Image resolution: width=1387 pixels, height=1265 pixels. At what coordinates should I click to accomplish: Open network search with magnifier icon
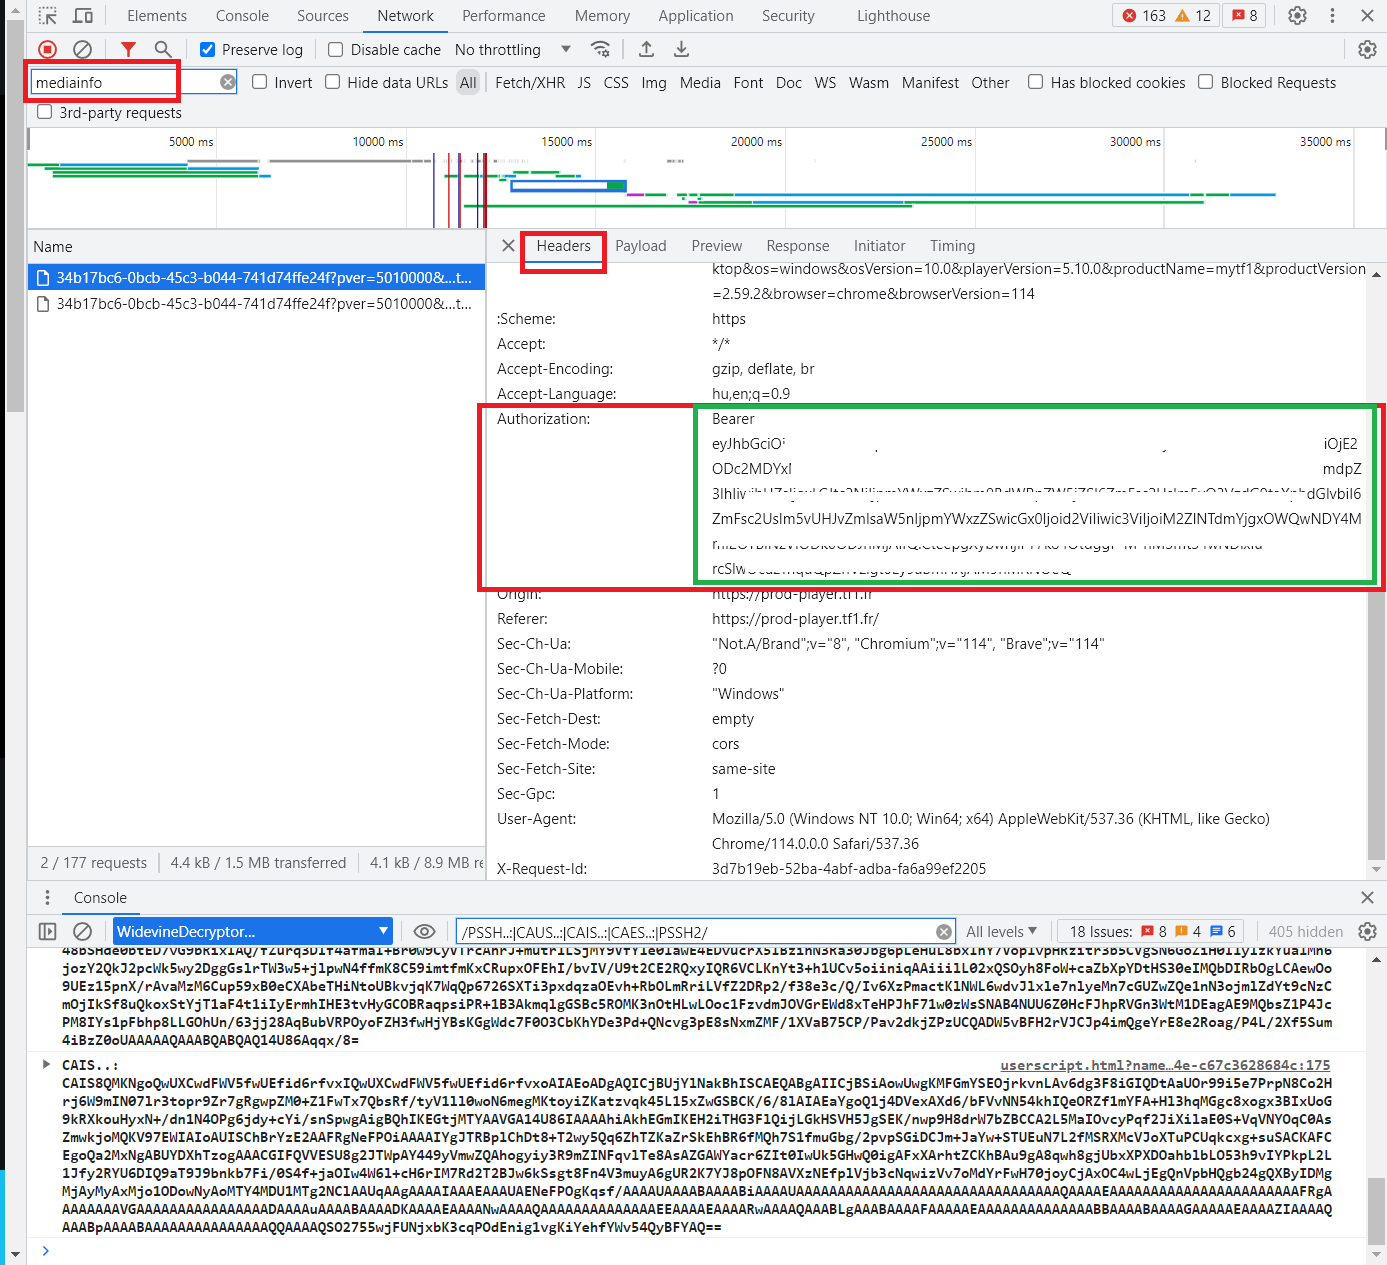point(163,49)
